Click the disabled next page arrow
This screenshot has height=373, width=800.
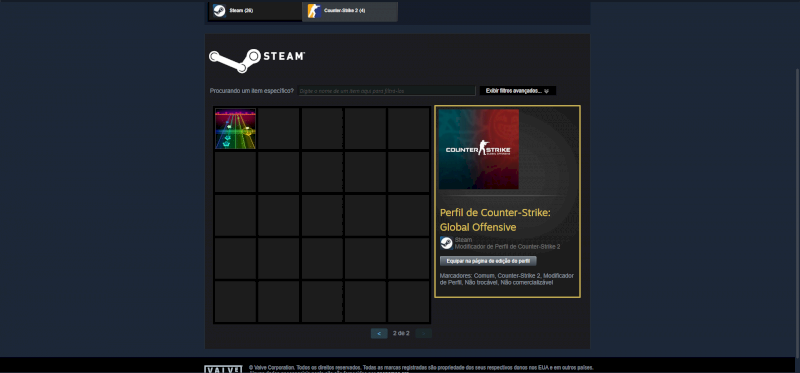click(x=423, y=334)
